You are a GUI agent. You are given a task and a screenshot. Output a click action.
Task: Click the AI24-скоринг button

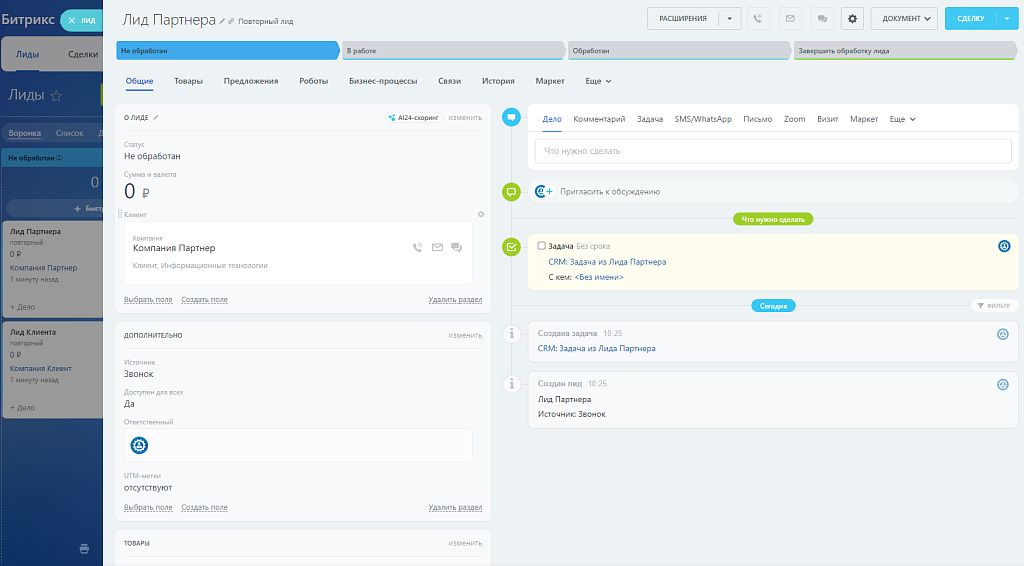pos(413,118)
